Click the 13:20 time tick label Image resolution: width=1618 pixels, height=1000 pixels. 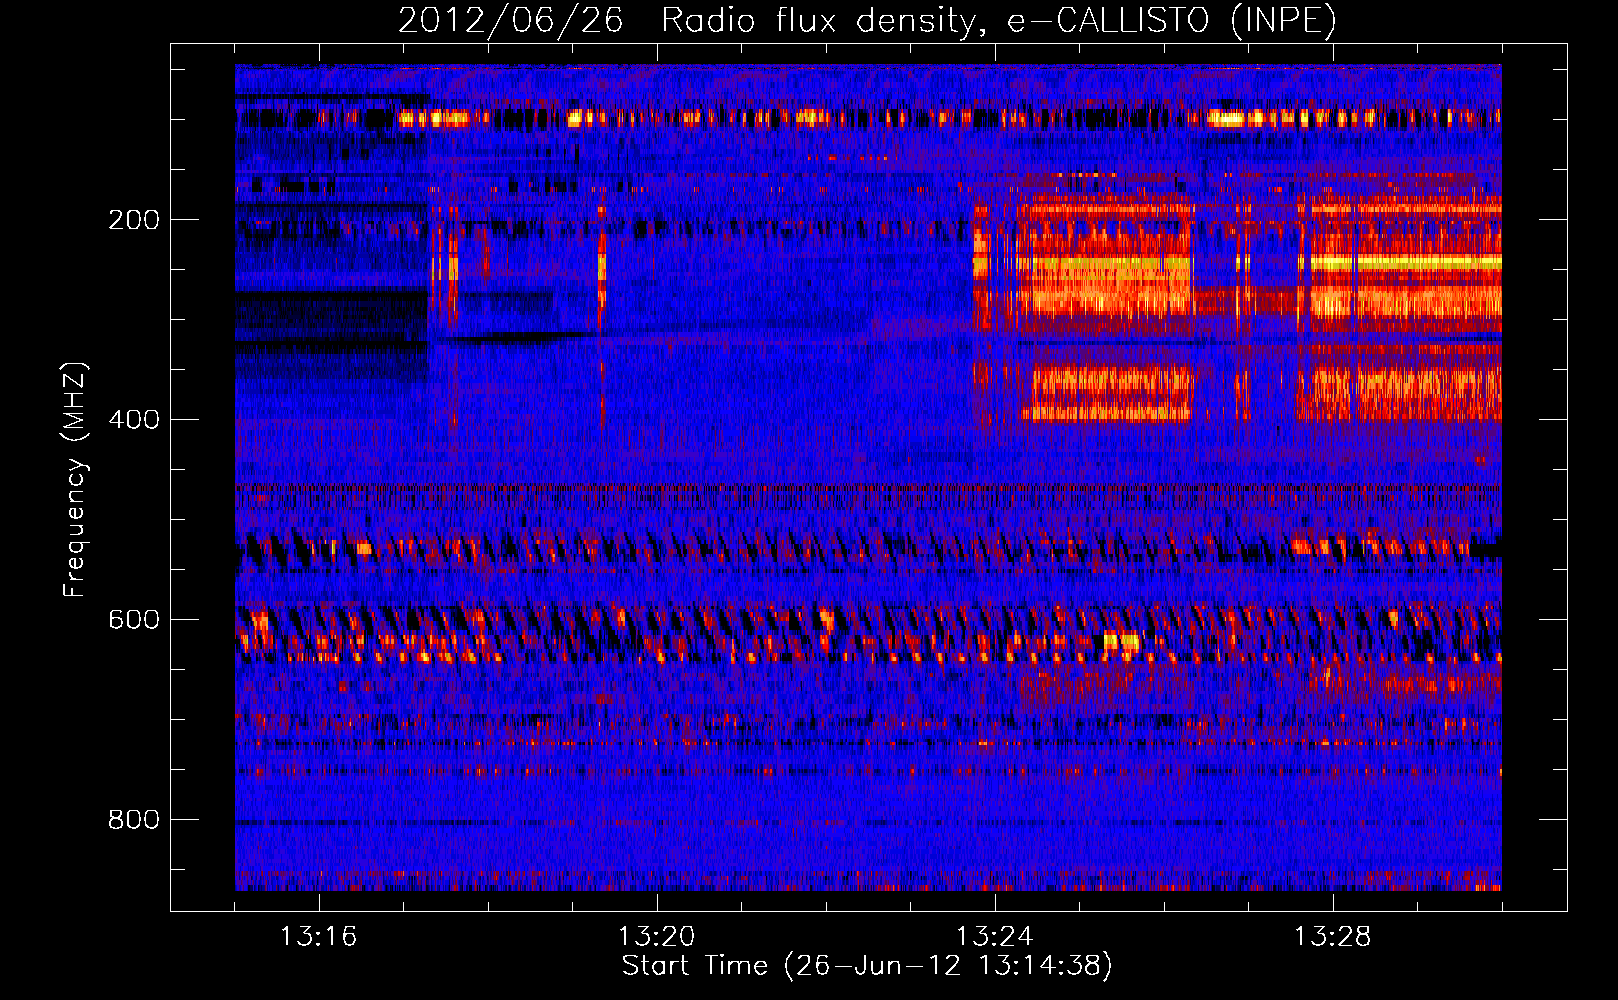(x=656, y=937)
